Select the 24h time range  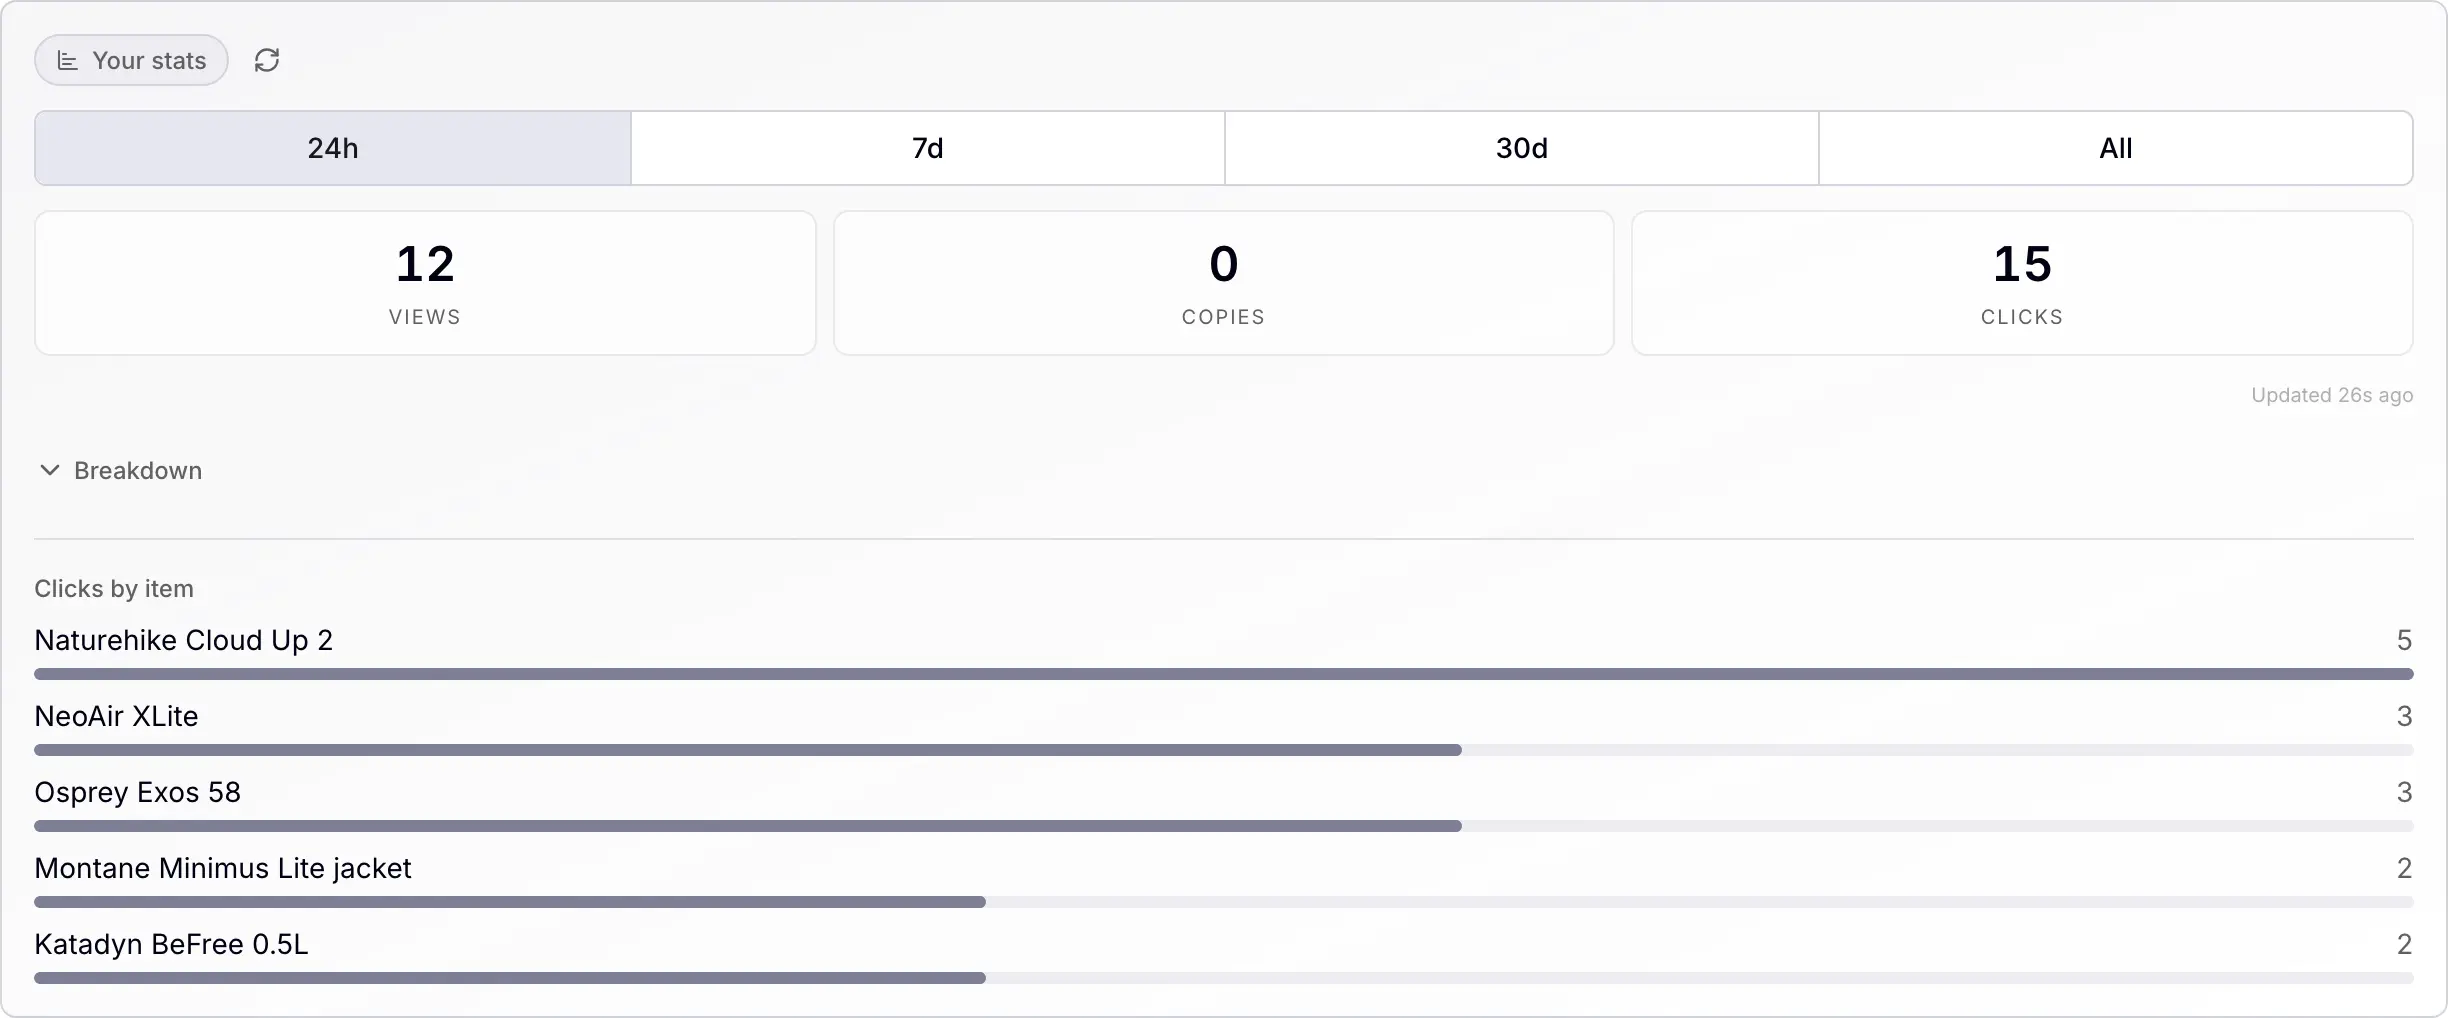[330, 148]
